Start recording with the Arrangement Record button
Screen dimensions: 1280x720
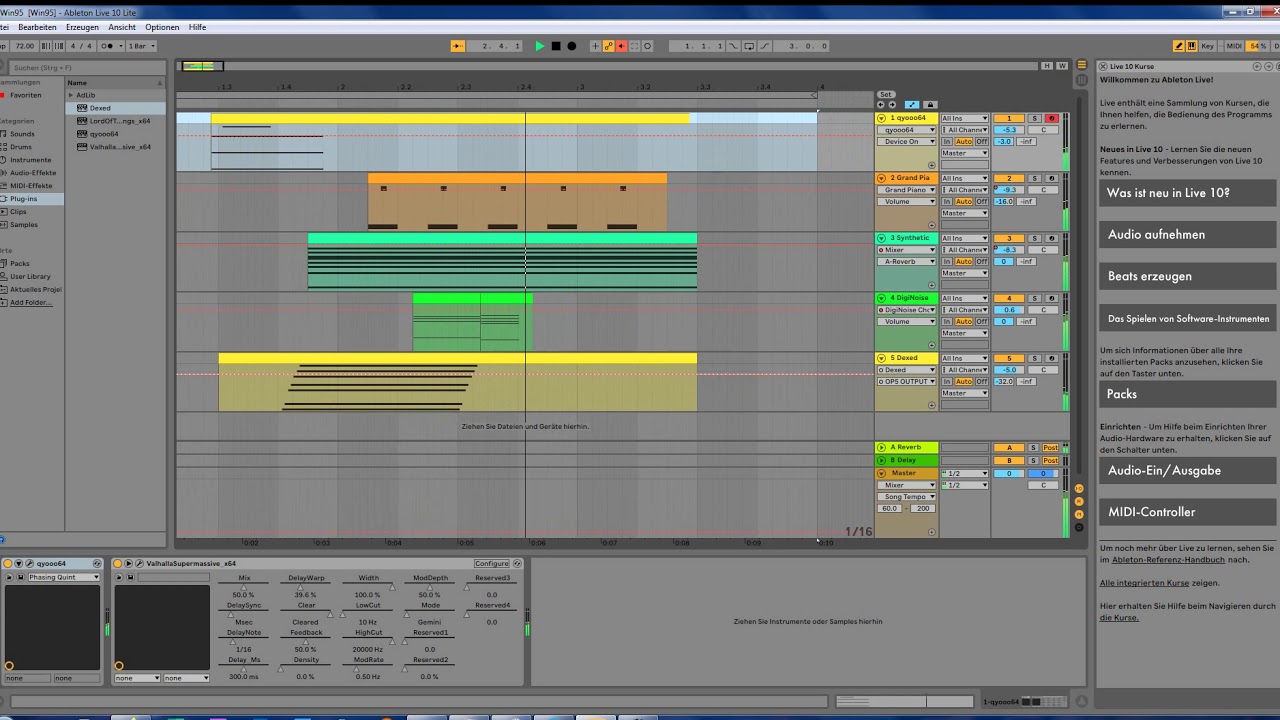click(x=571, y=46)
